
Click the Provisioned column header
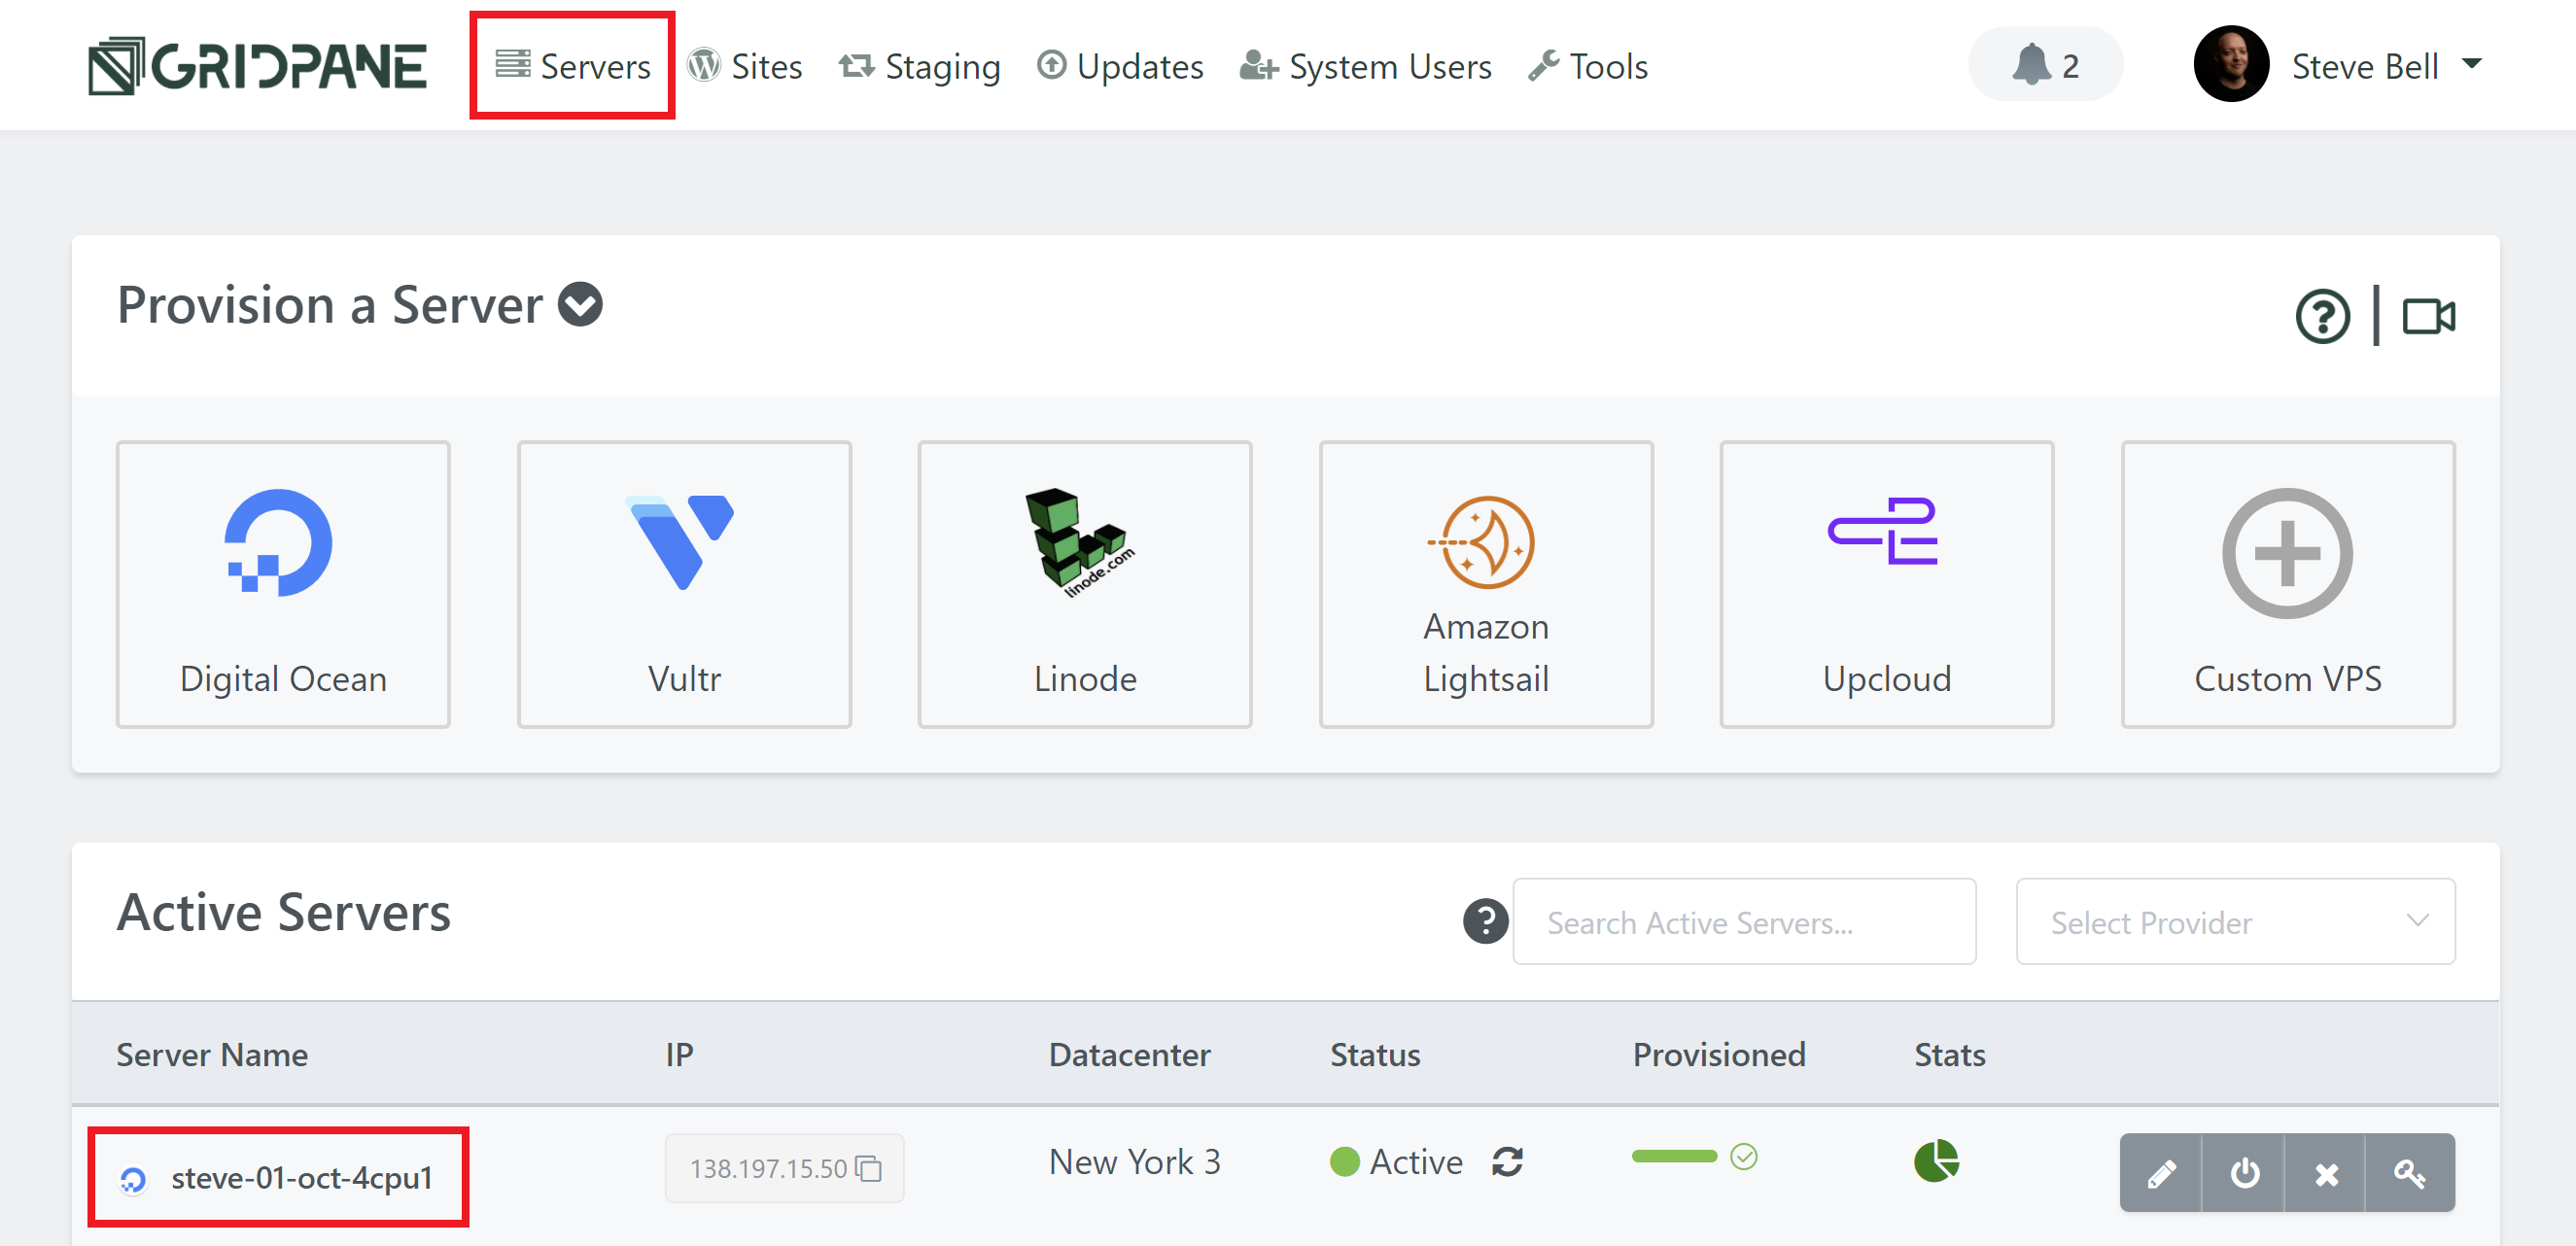click(x=1719, y=1055)
